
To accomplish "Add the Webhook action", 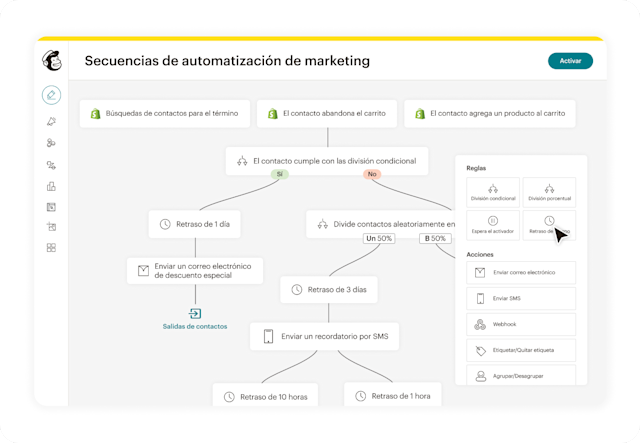I will click(x=521, y=324).
